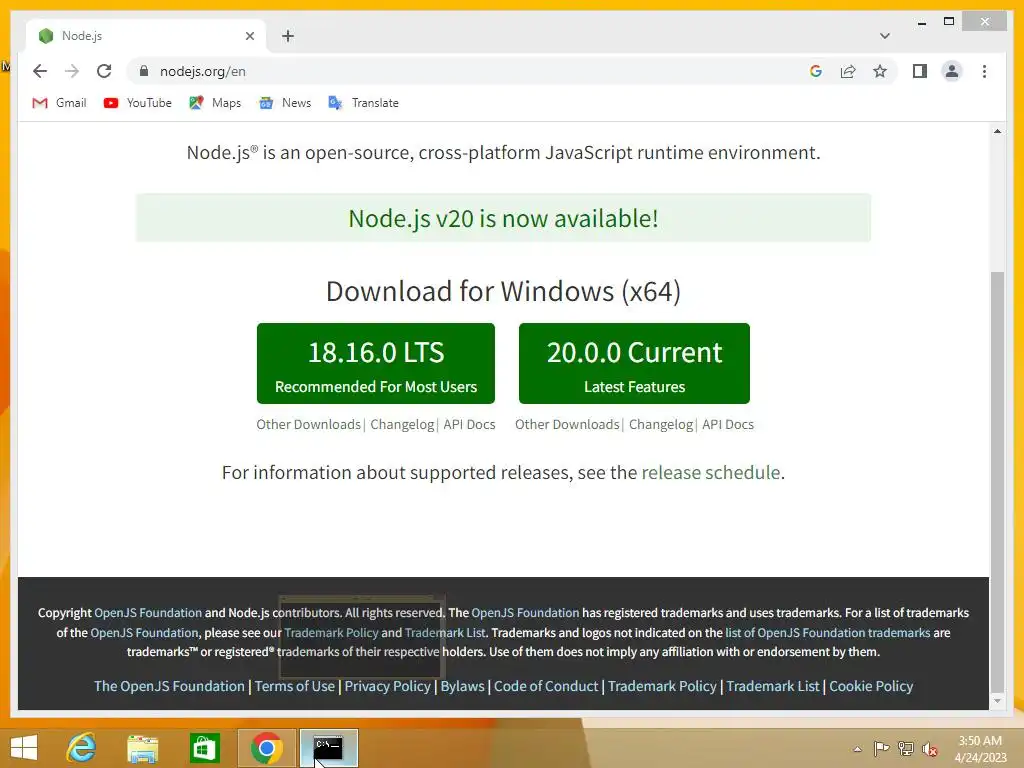Open the Chrome side panel

920,71
